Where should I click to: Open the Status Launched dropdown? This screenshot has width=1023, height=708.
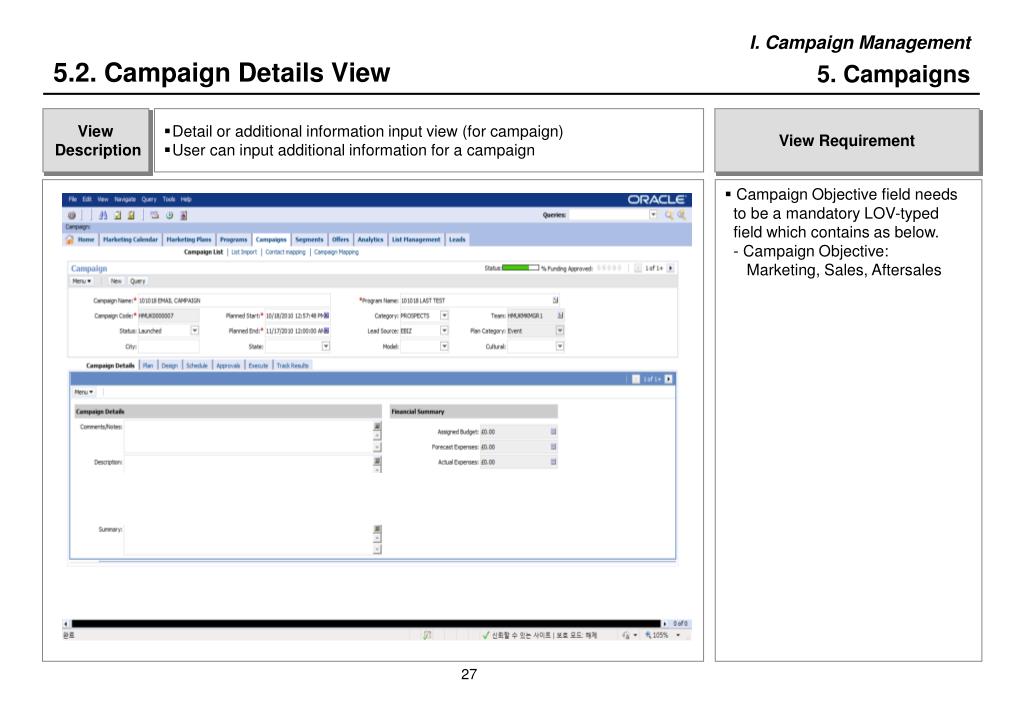point(194,331)
